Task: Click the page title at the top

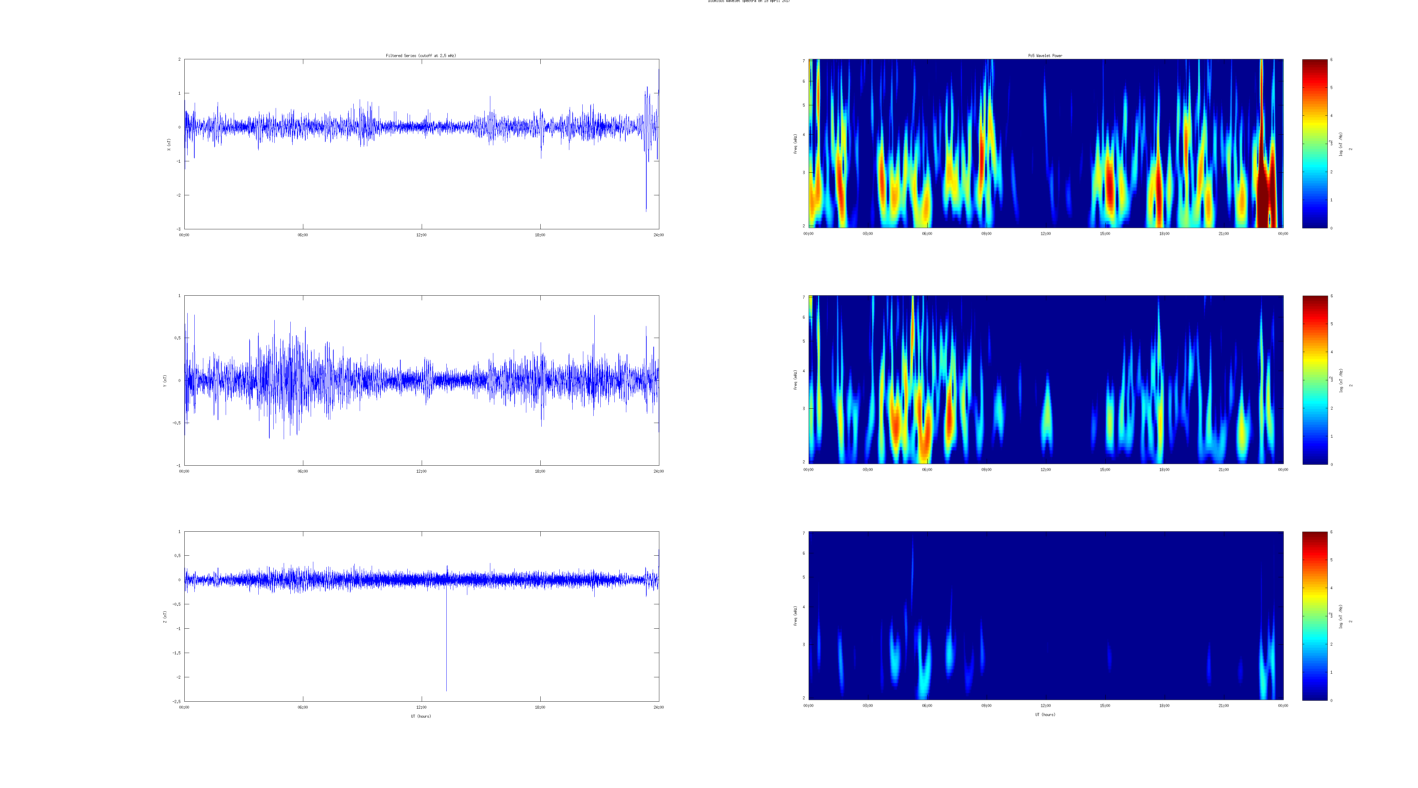Action: 749,1
